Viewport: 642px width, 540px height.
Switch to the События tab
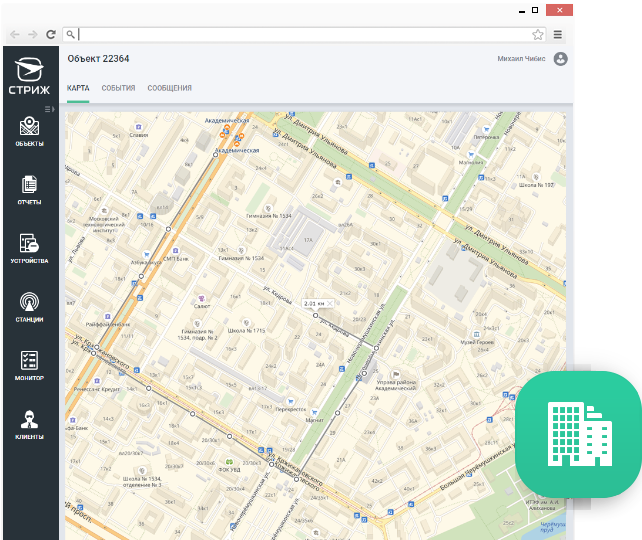[x=118, y=88]
